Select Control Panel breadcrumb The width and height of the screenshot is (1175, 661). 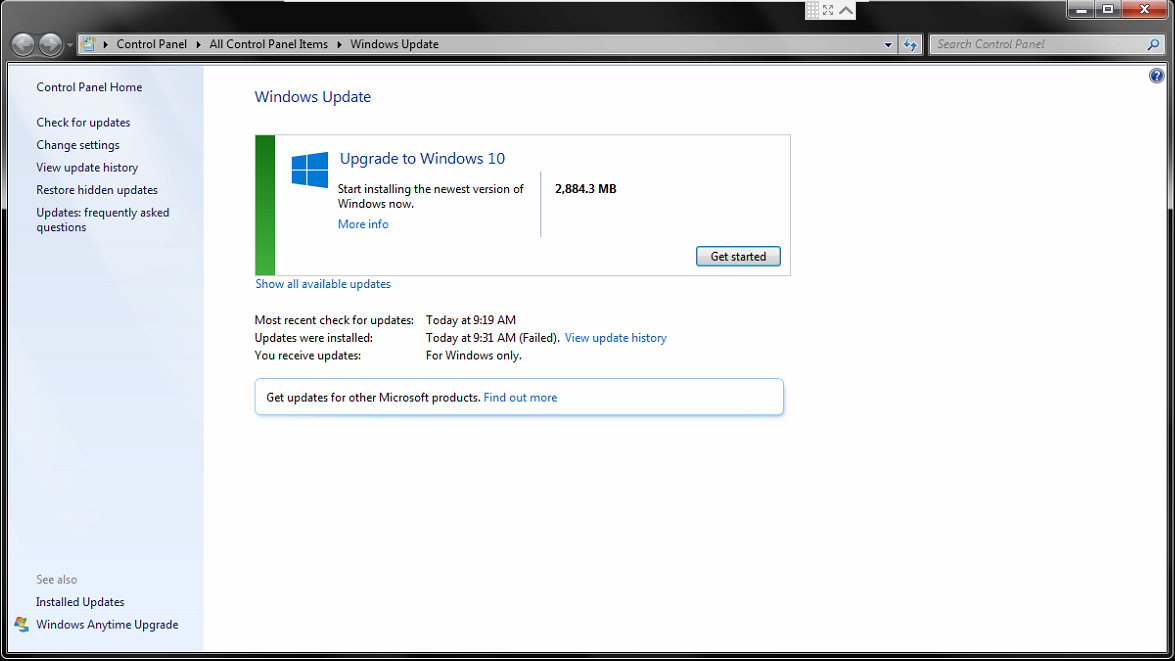[x=151, y=44]
